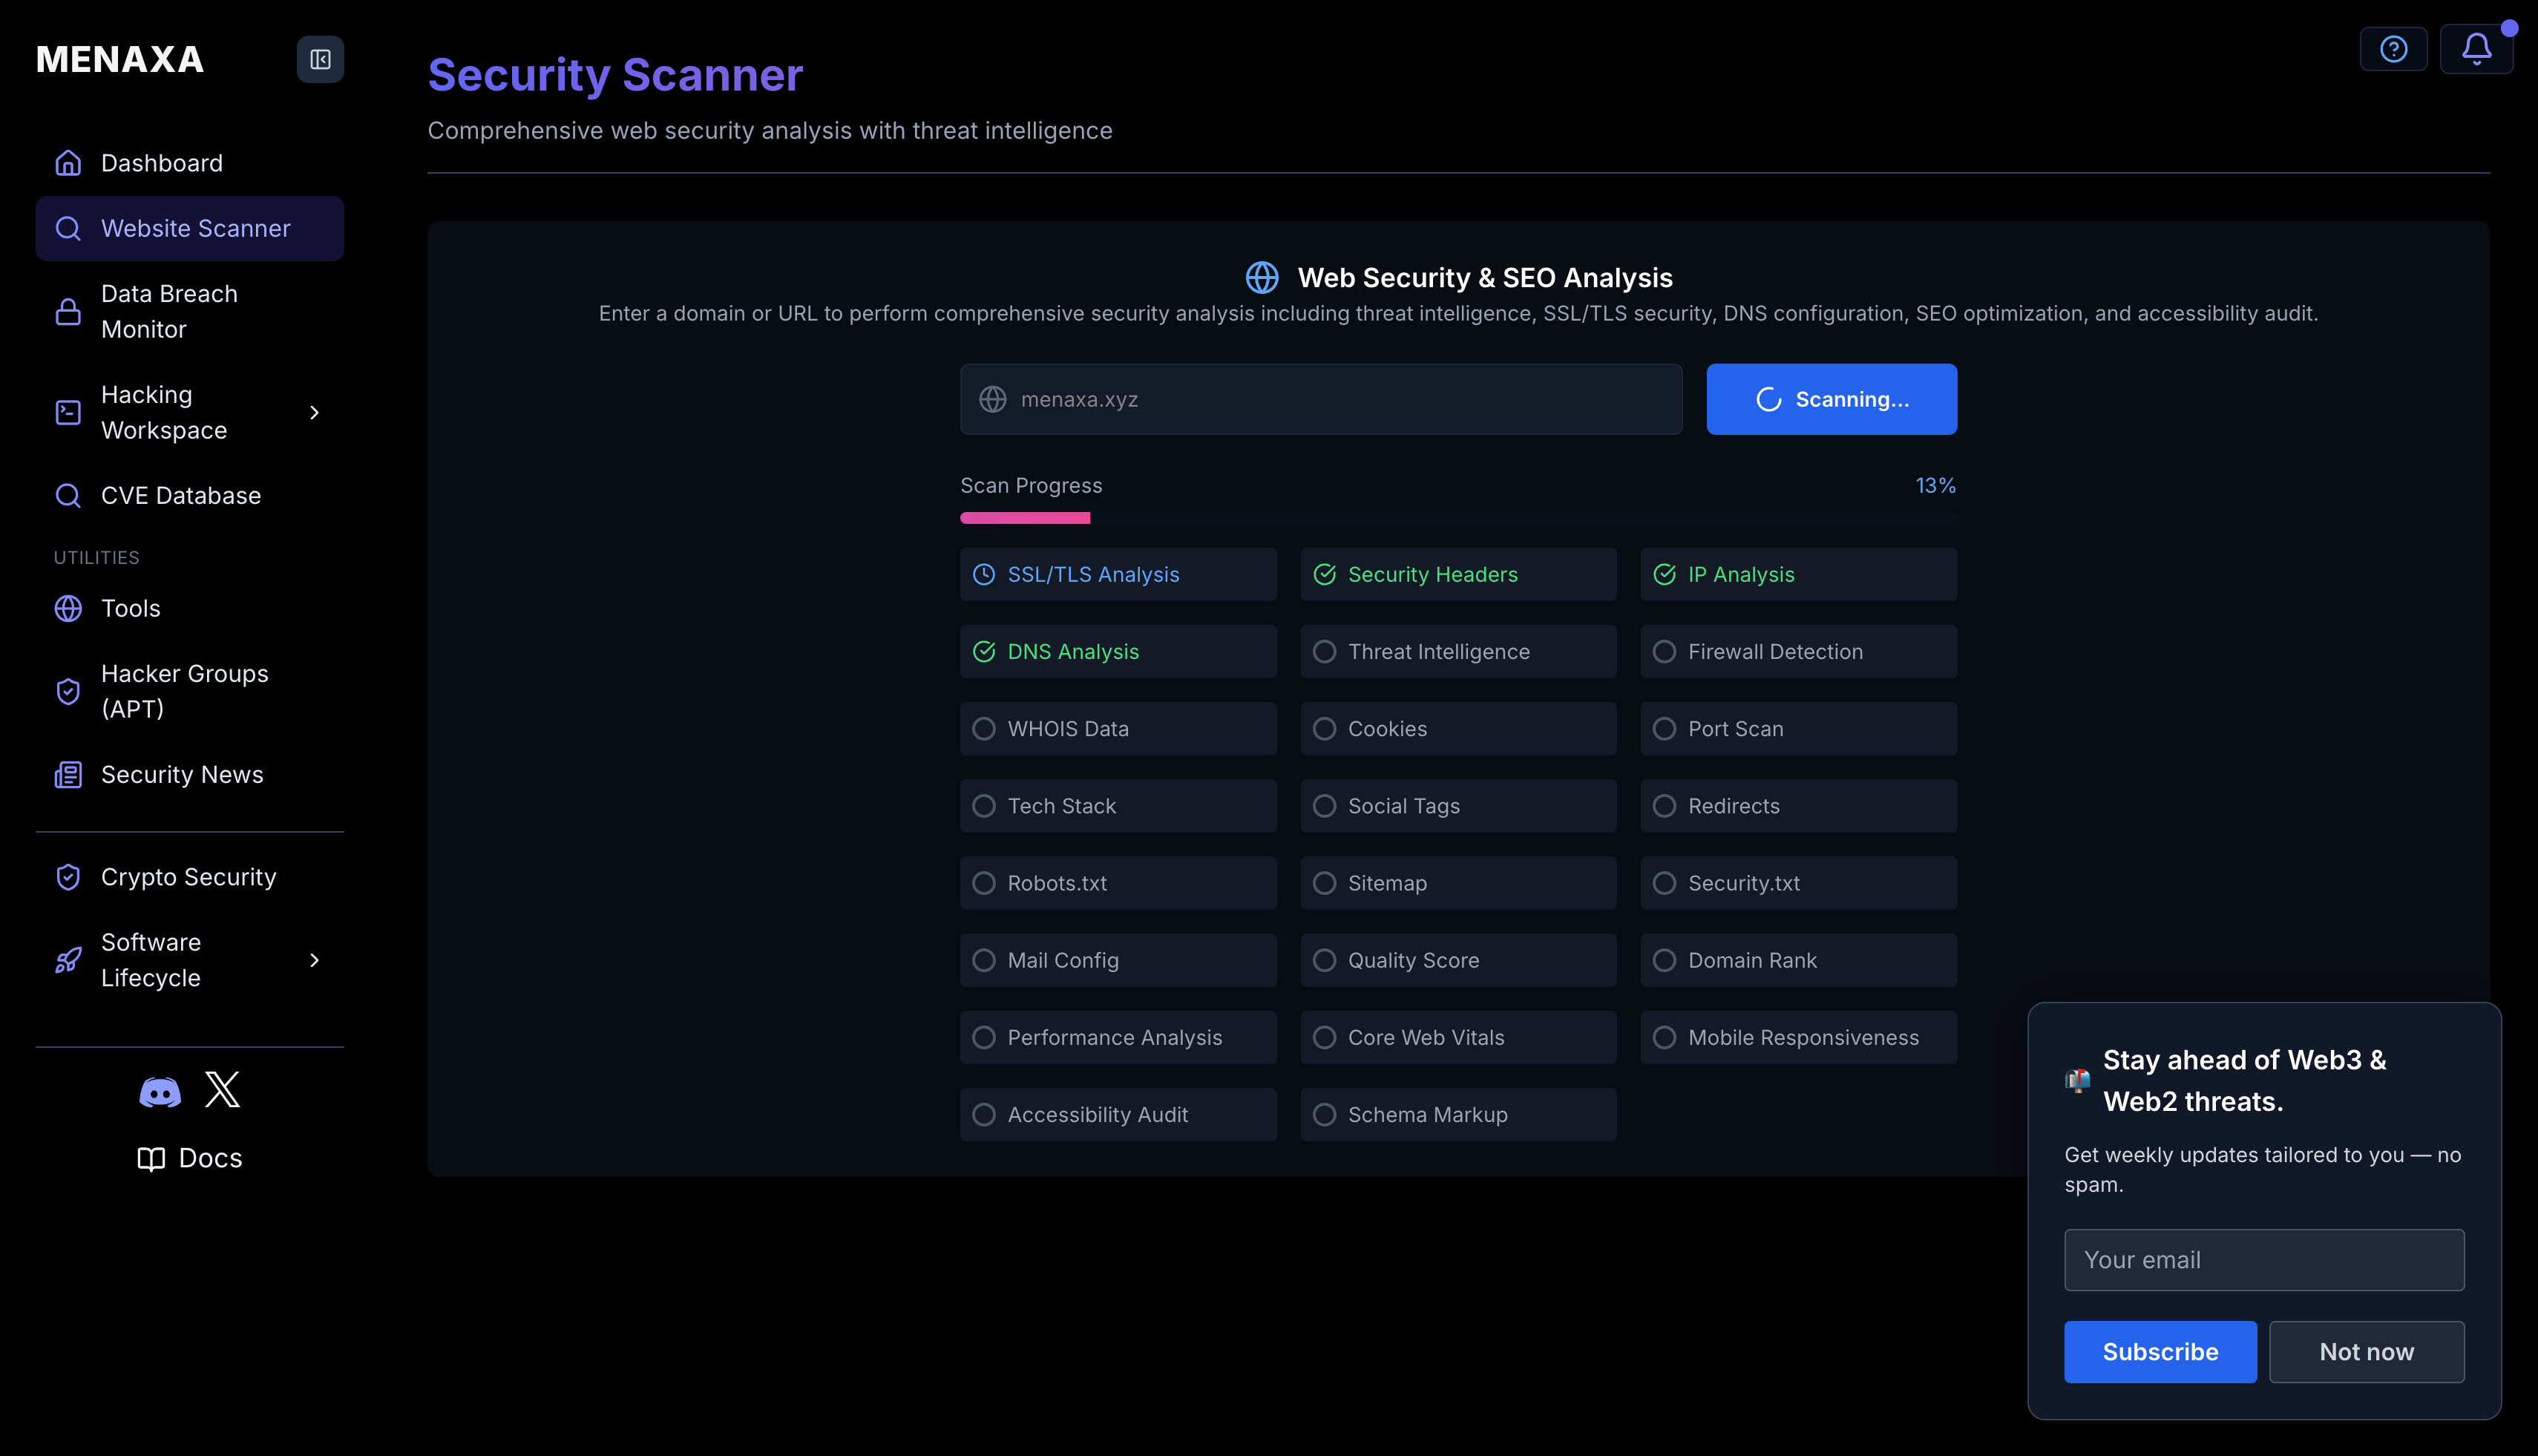The width and height of the screenshot is (2538, 1456).
Task: Click the Core Web Vitals scan item
Action: (x=1458, y=1038)
